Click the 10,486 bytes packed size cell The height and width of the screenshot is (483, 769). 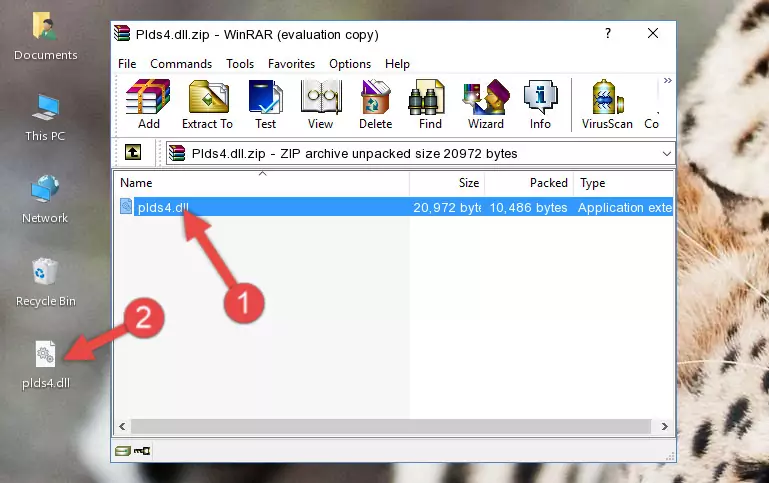coord(528,207)
